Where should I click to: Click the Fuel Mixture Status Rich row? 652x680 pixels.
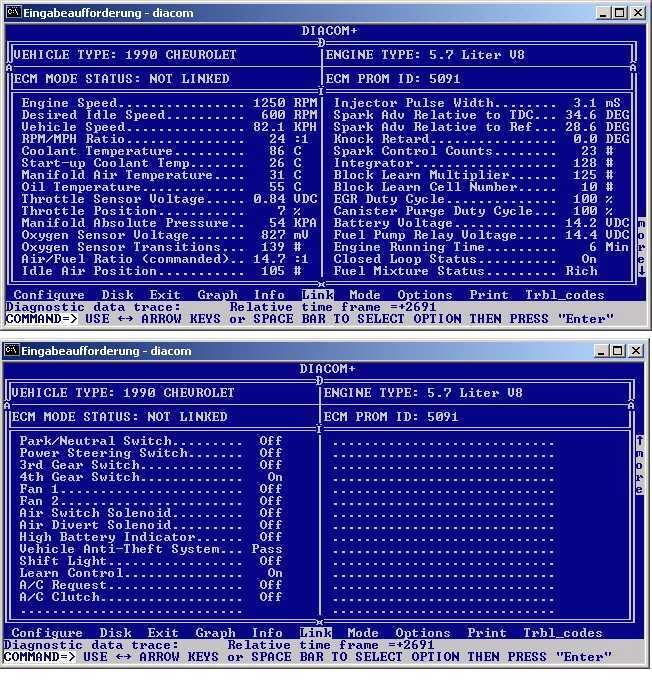(465, 271)
